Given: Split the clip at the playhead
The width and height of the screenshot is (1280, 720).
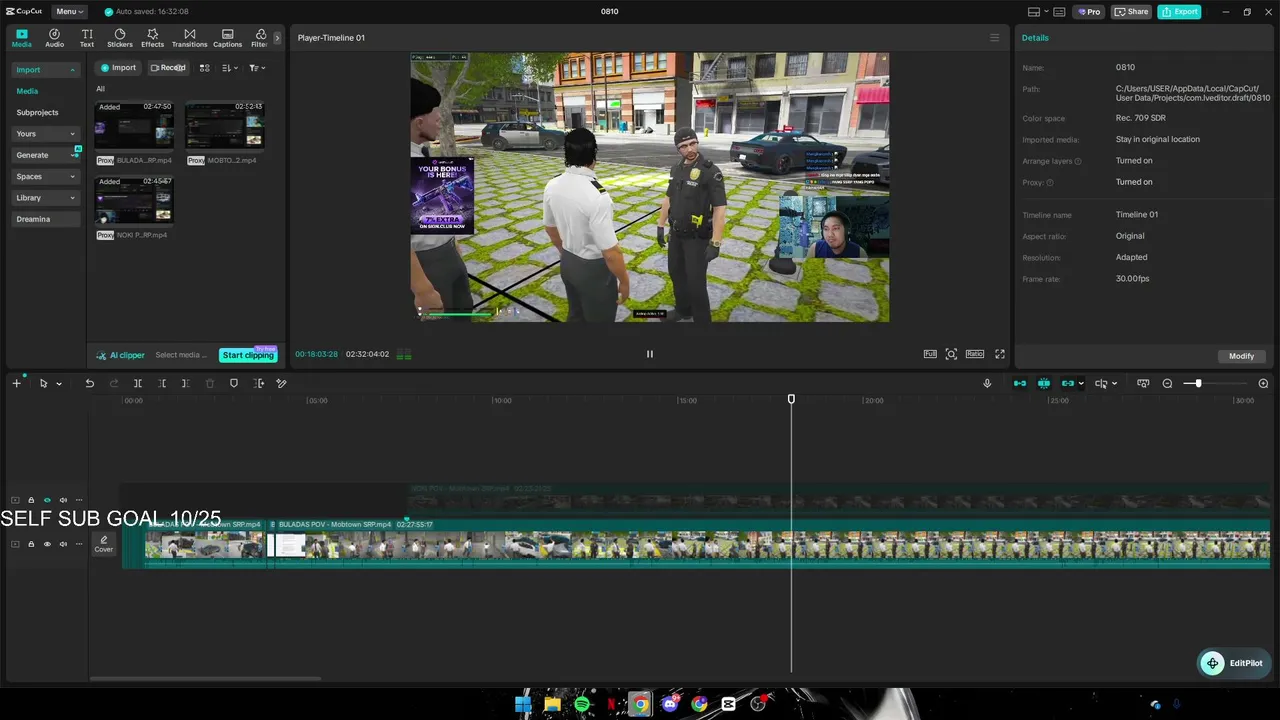Looking at the screenshot, I should tap(138, 384).
